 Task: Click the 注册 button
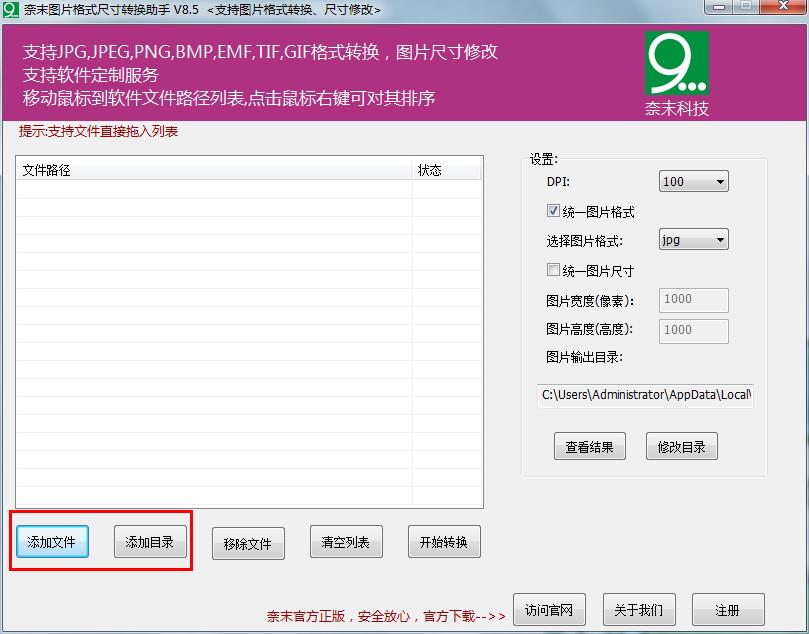coord(727,610)
